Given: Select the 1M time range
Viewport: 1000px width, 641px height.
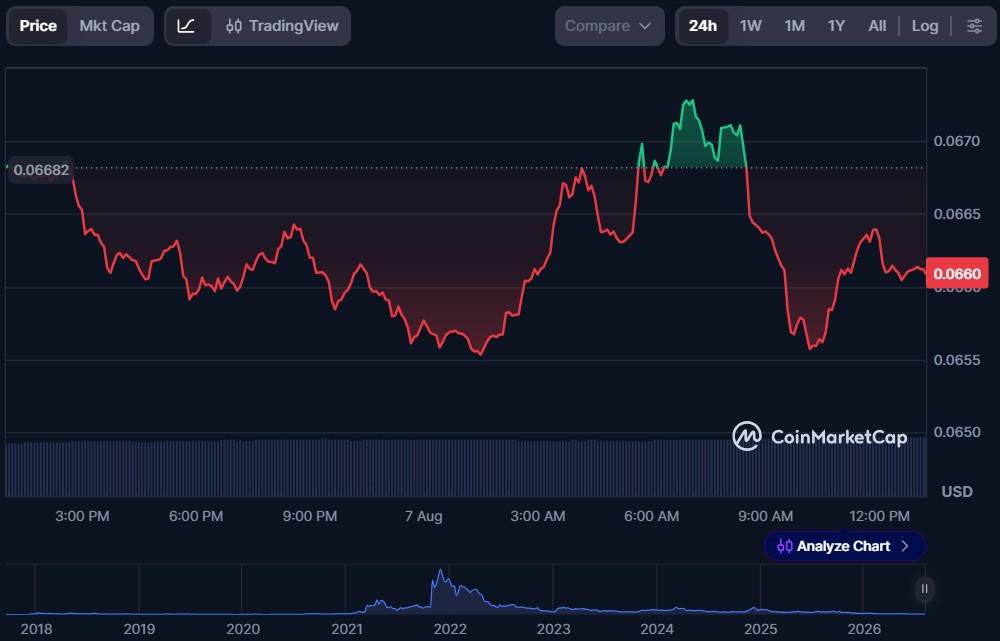Looking at the screenshot, I should (x=795, y=26).
